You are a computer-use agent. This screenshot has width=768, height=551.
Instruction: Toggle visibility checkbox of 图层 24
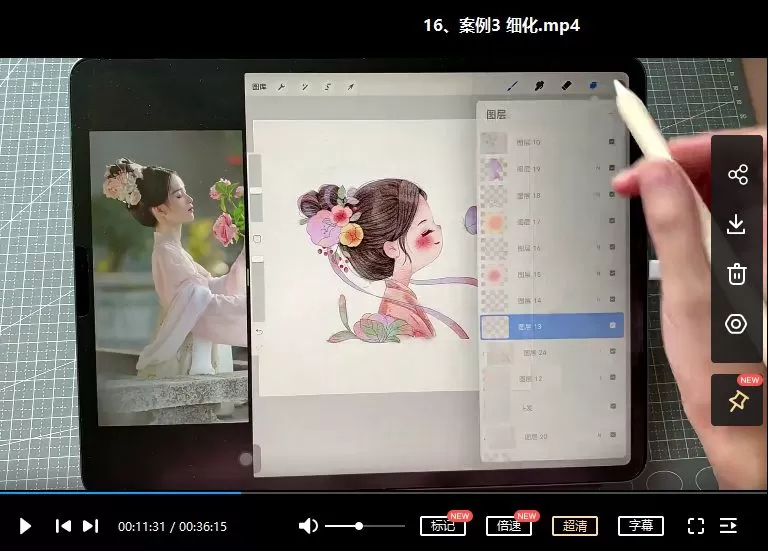click(x=612, y=352)
